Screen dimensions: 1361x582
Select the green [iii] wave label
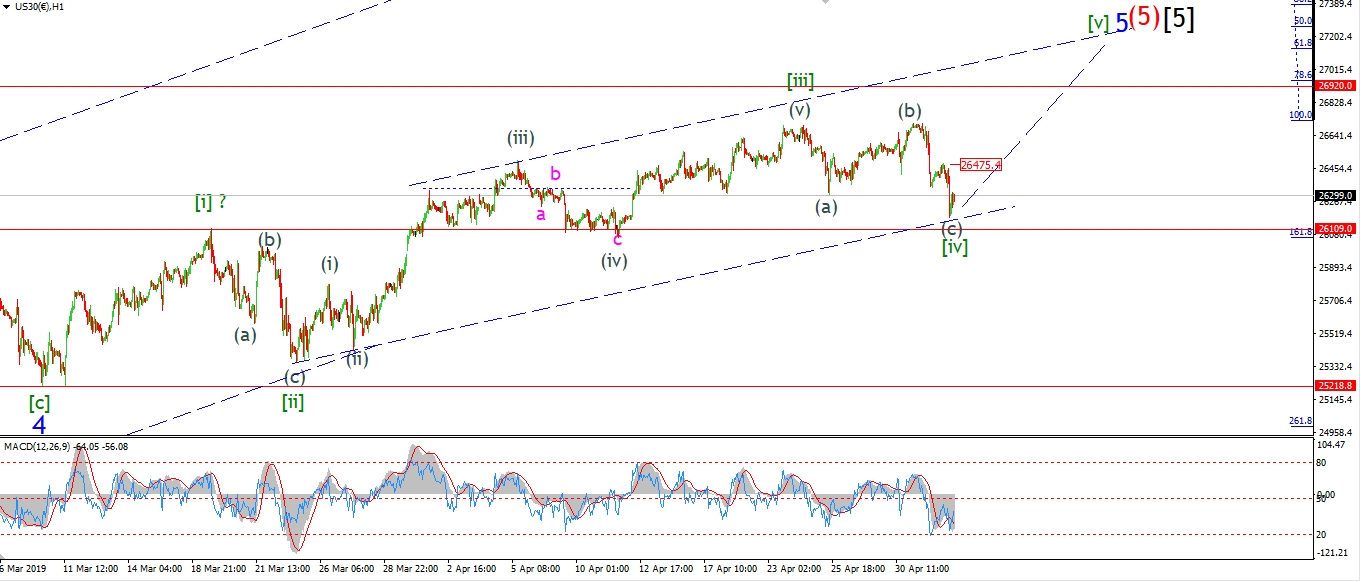[x=799, y=81]
